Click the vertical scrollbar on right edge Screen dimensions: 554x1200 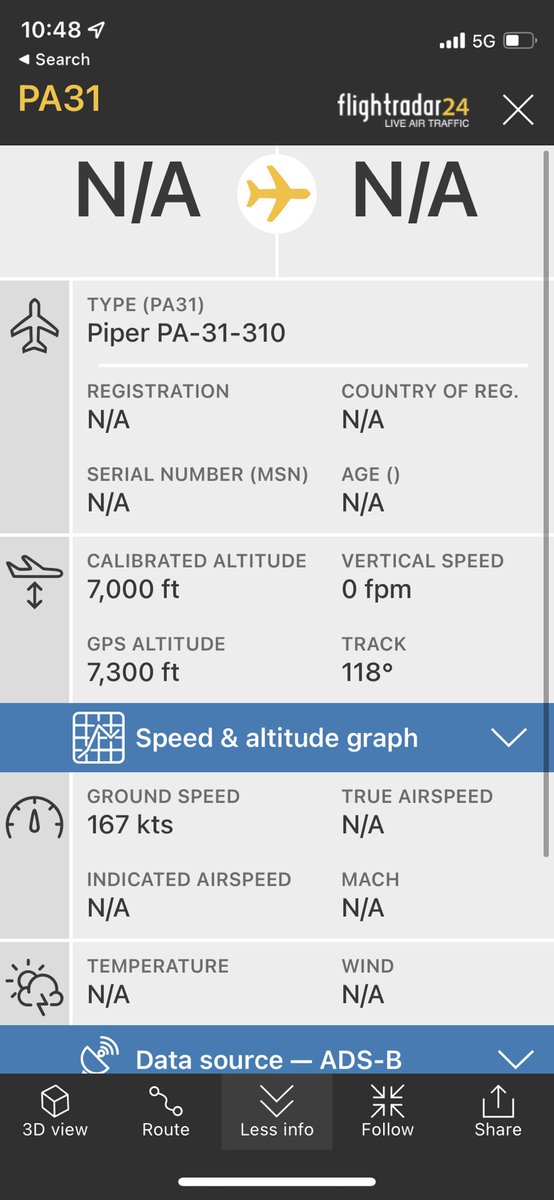coord(545,504)
